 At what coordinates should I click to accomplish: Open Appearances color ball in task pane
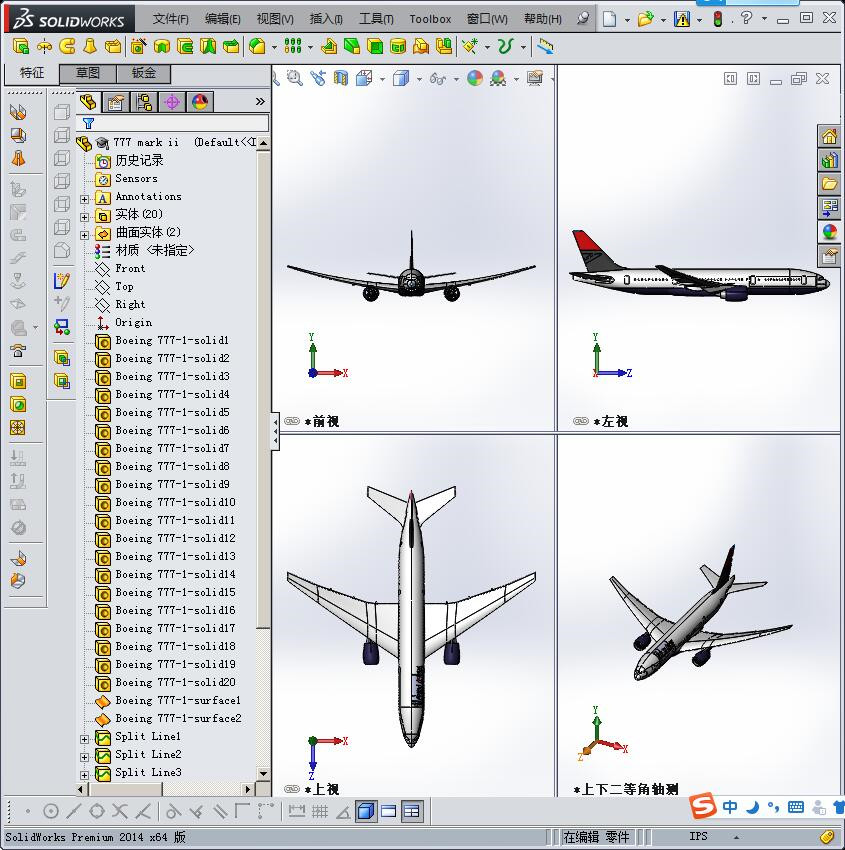(829, 232)
